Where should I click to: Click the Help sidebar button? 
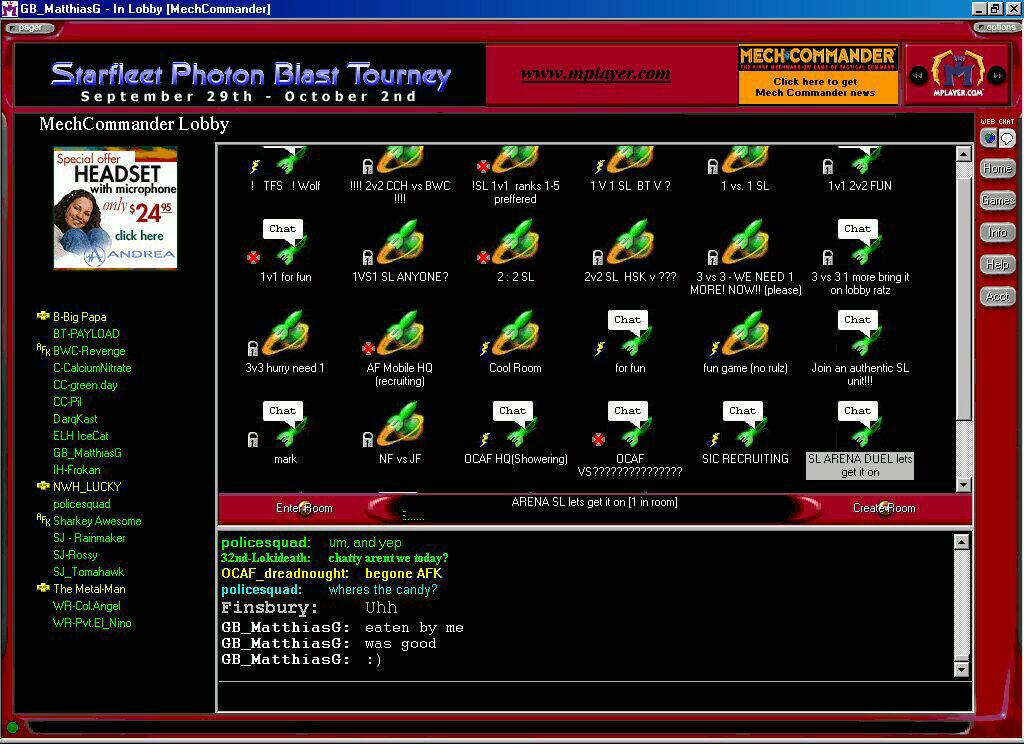998,265
